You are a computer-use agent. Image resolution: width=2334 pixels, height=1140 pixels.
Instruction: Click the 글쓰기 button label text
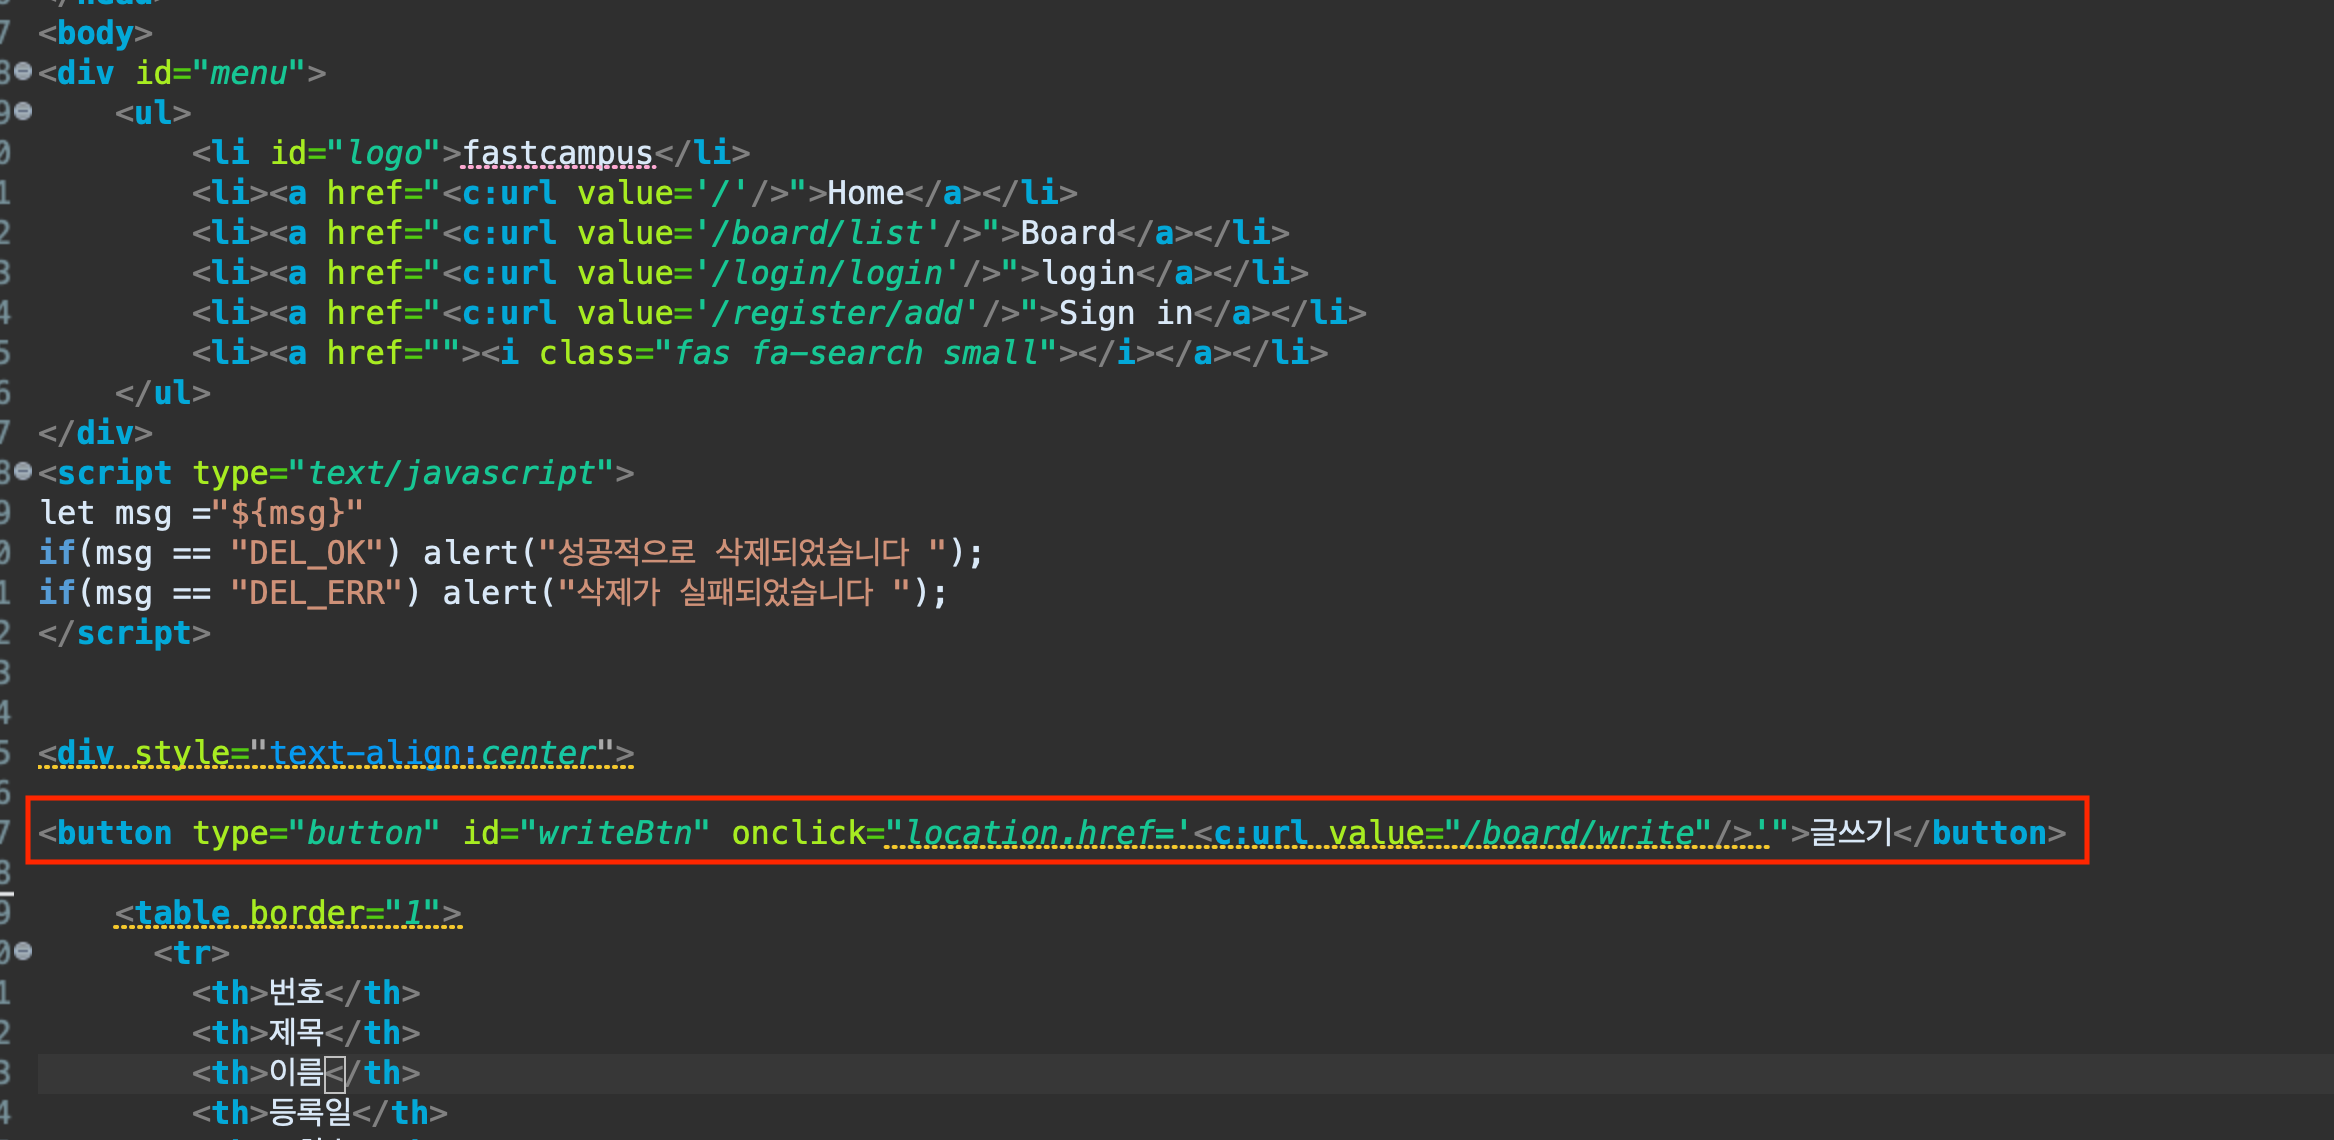pos(1850,833)
